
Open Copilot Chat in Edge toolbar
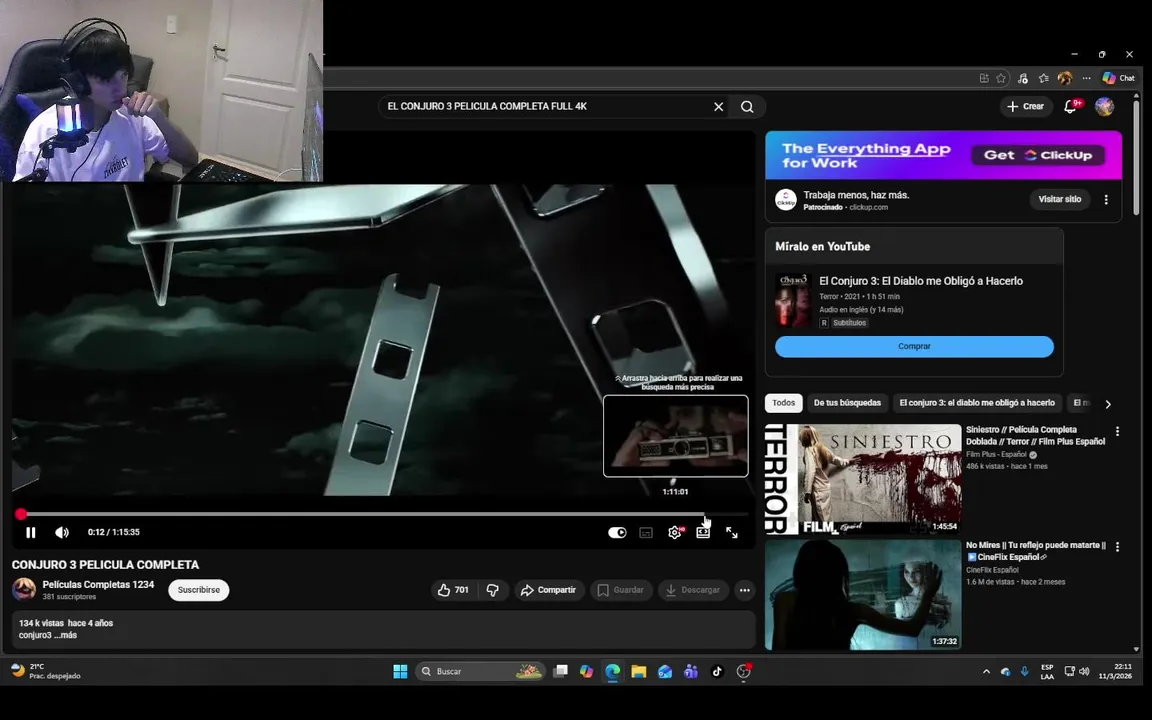point(1118,78)
